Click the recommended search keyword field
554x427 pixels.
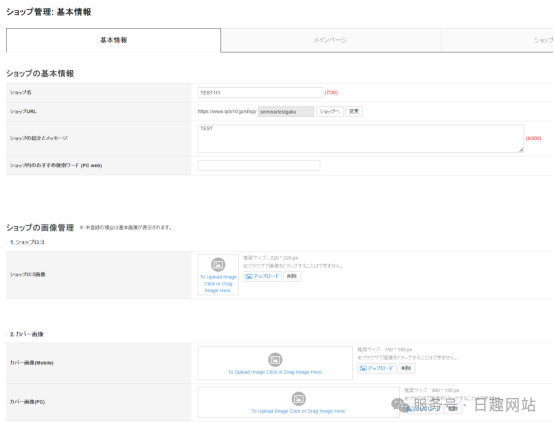click(x=259, y=165)
